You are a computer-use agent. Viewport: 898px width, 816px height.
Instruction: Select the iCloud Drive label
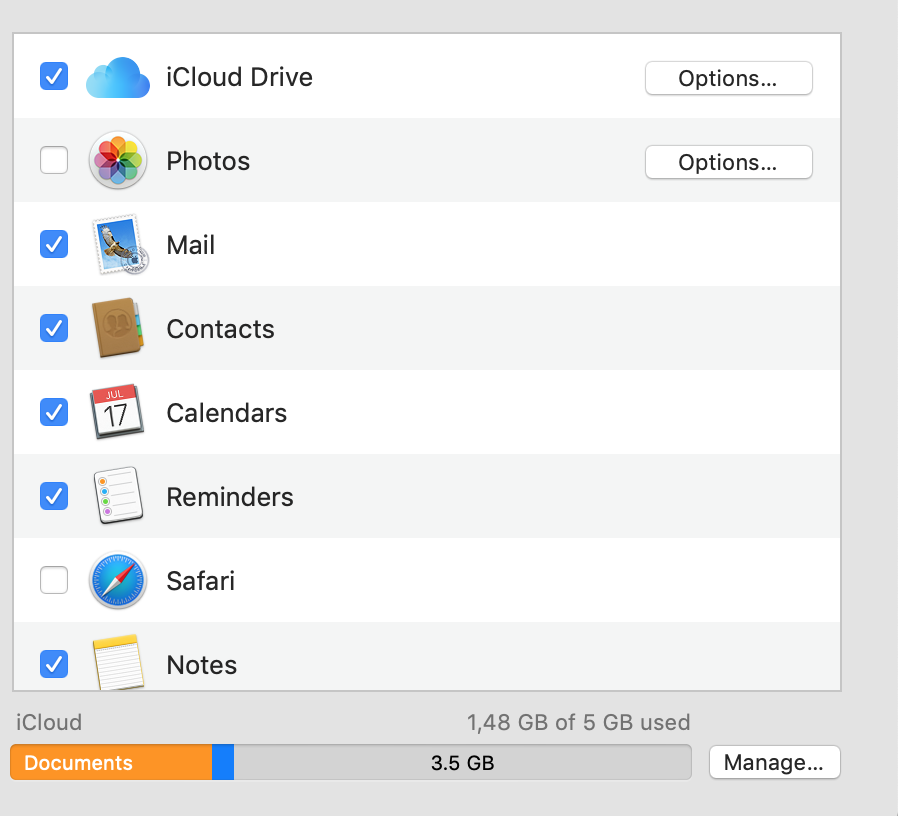point(239,77)
